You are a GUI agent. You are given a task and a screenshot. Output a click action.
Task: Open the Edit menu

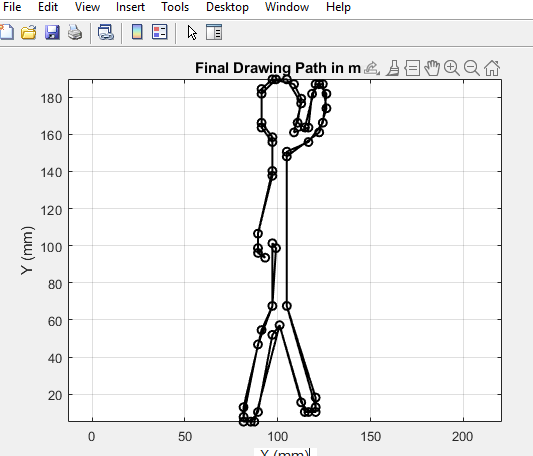coord(48,7)
